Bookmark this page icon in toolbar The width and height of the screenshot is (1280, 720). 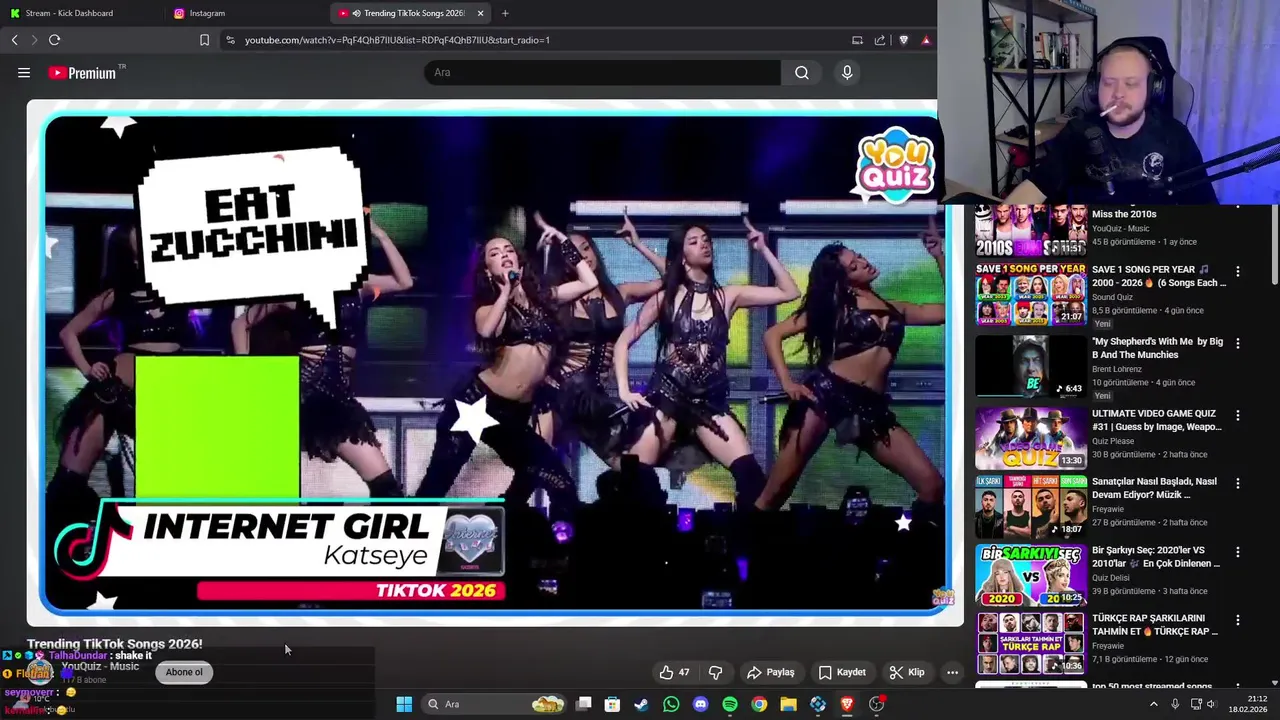tap(204, 40)
